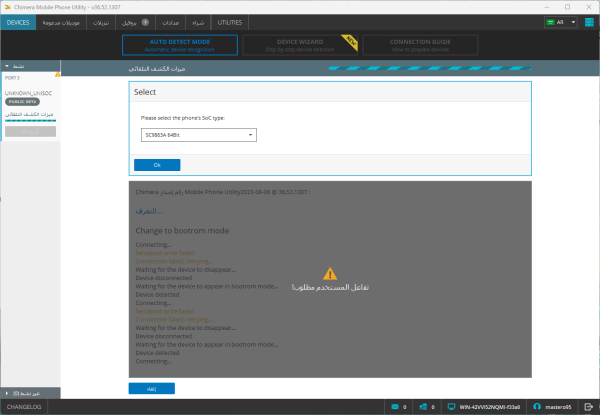Open the AR language dropdown
600x415 pixels.
(561, 22)
